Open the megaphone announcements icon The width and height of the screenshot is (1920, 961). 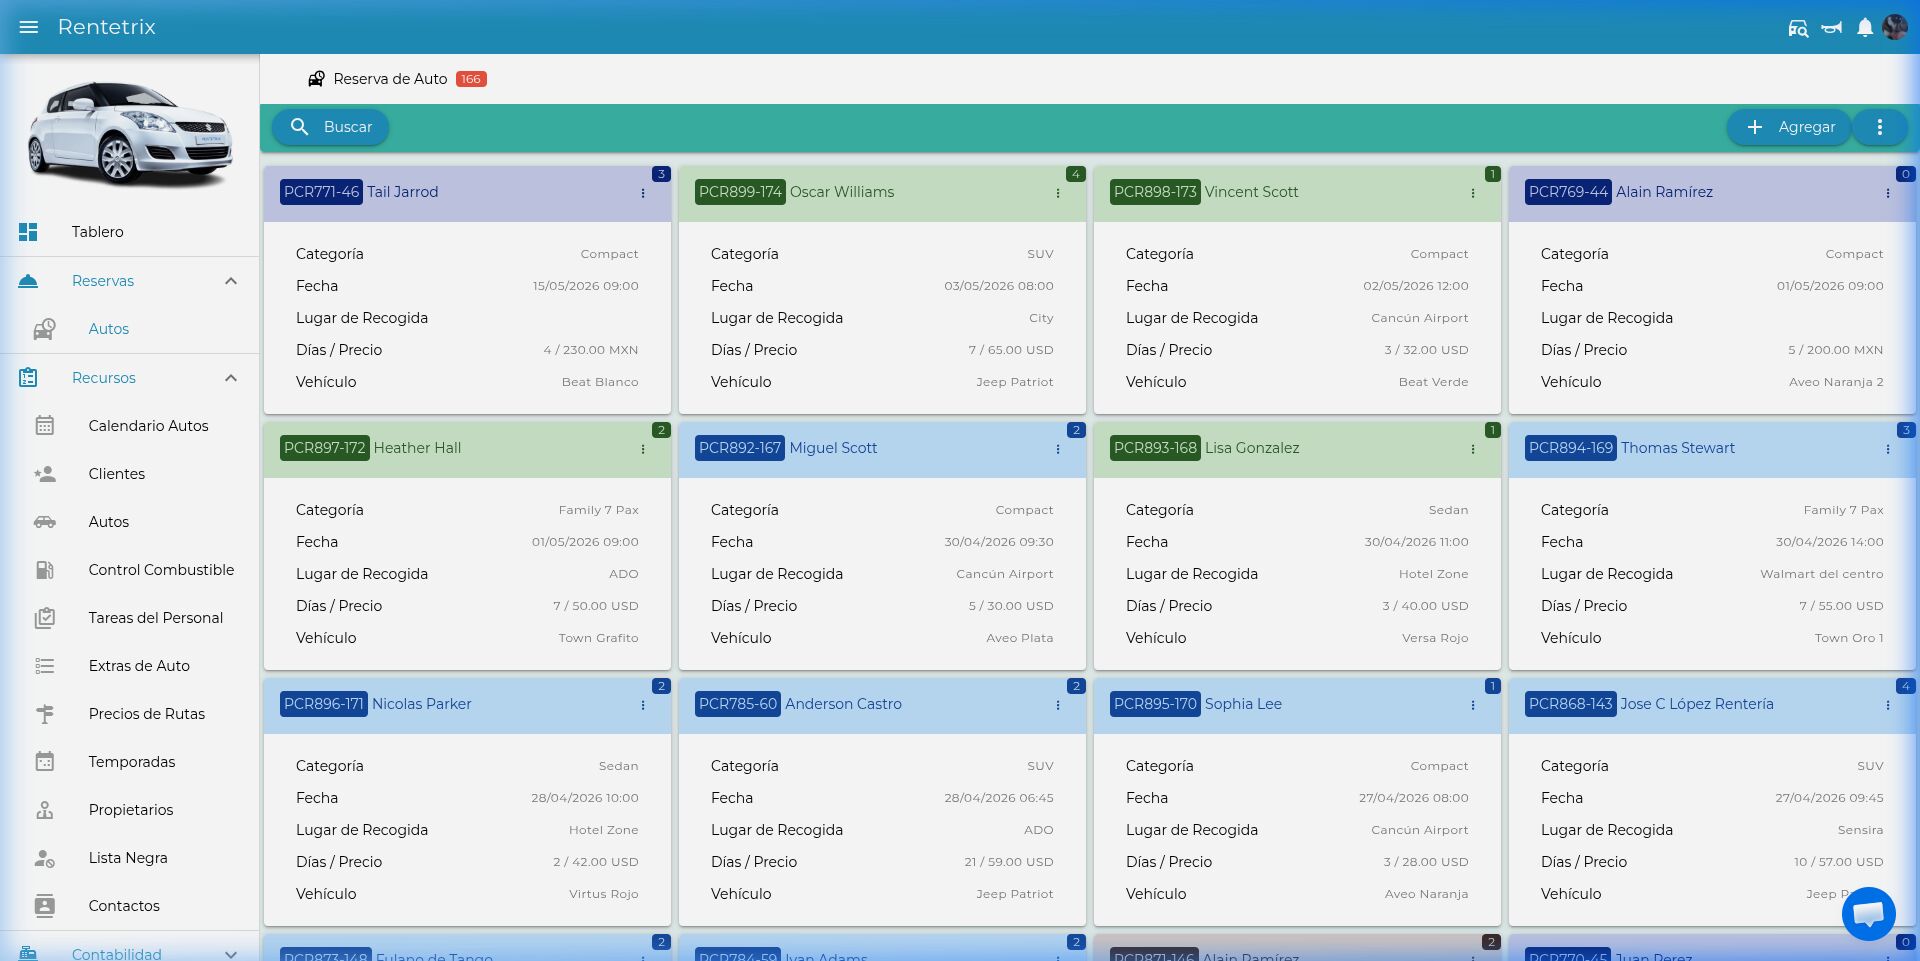[x=1832, y=28]
